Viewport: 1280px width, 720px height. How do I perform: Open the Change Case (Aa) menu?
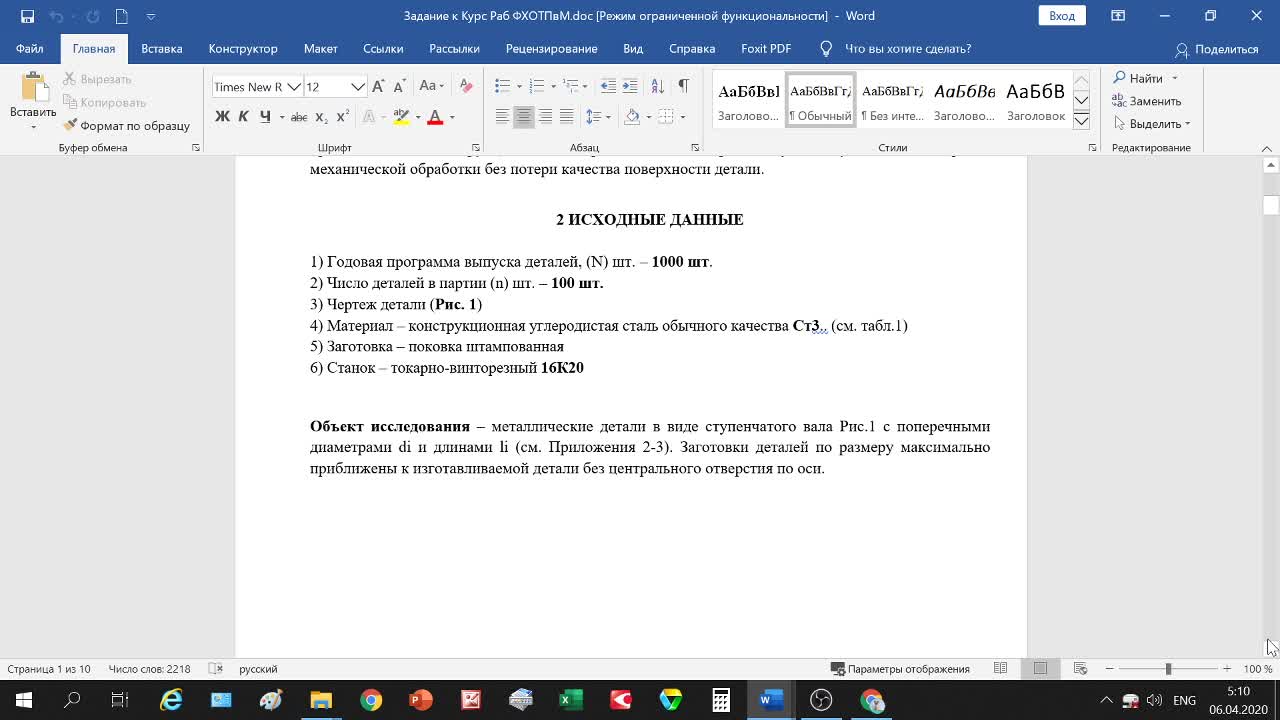(432, 87)
